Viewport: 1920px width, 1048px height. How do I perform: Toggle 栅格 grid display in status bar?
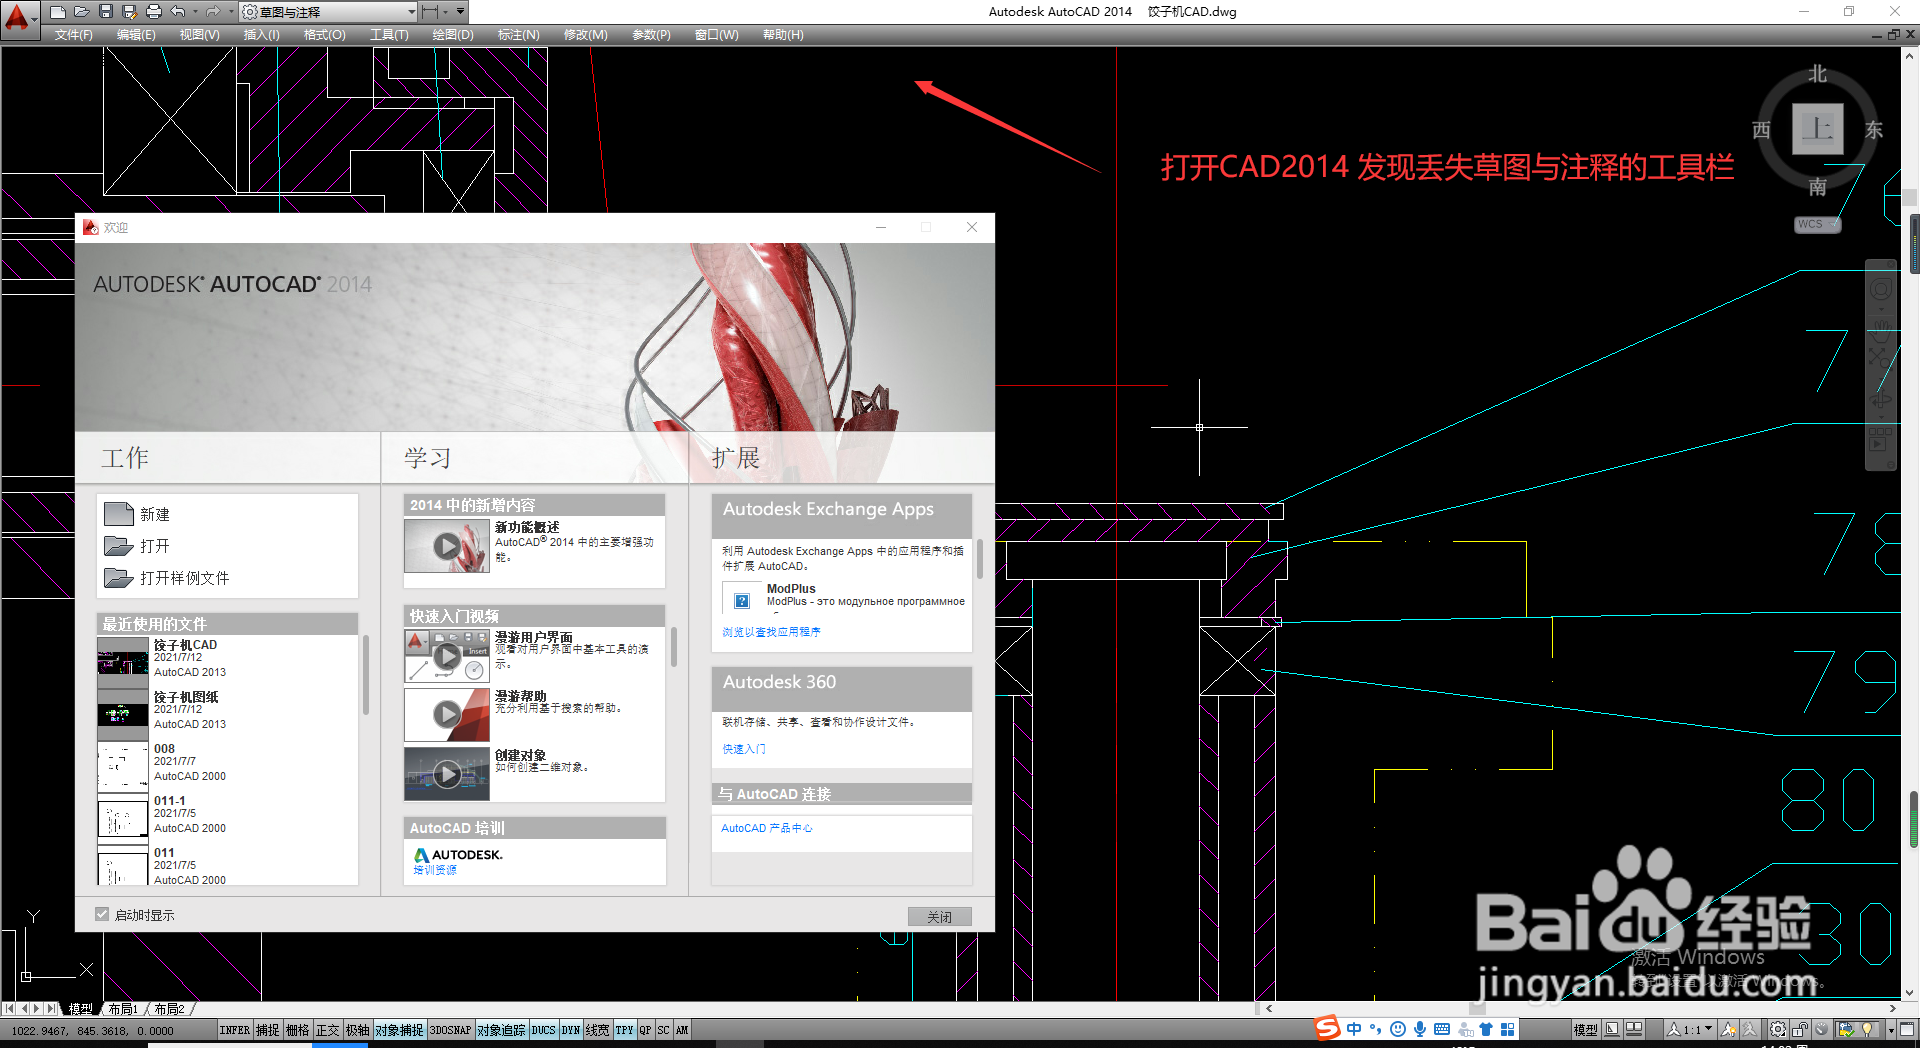coord(297,1030)
